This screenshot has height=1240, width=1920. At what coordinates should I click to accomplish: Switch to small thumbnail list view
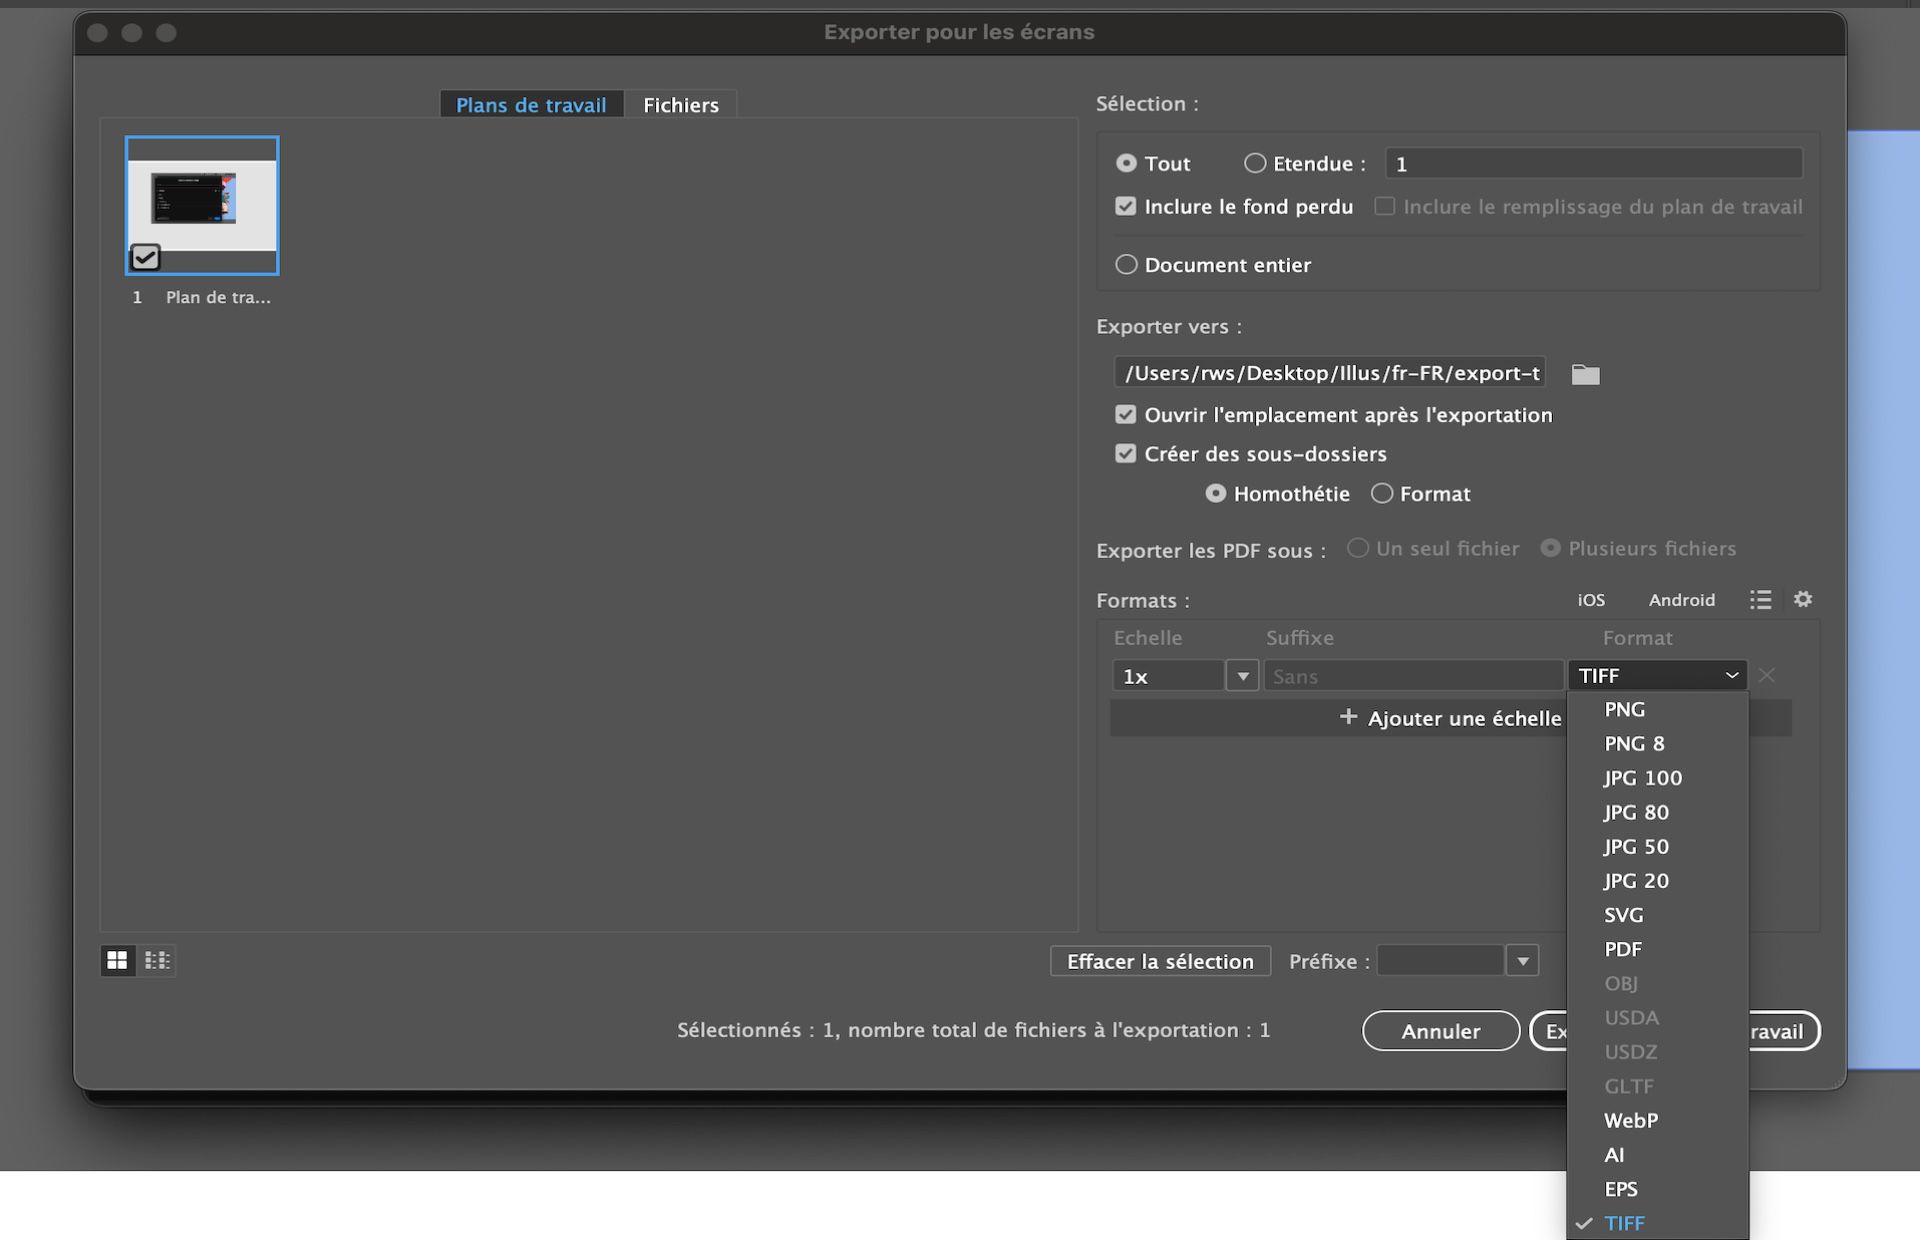(157, 960)
